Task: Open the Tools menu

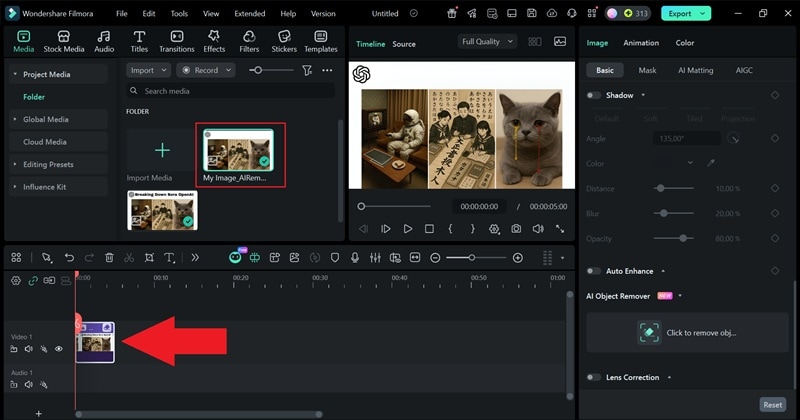Action: (179, 14)
